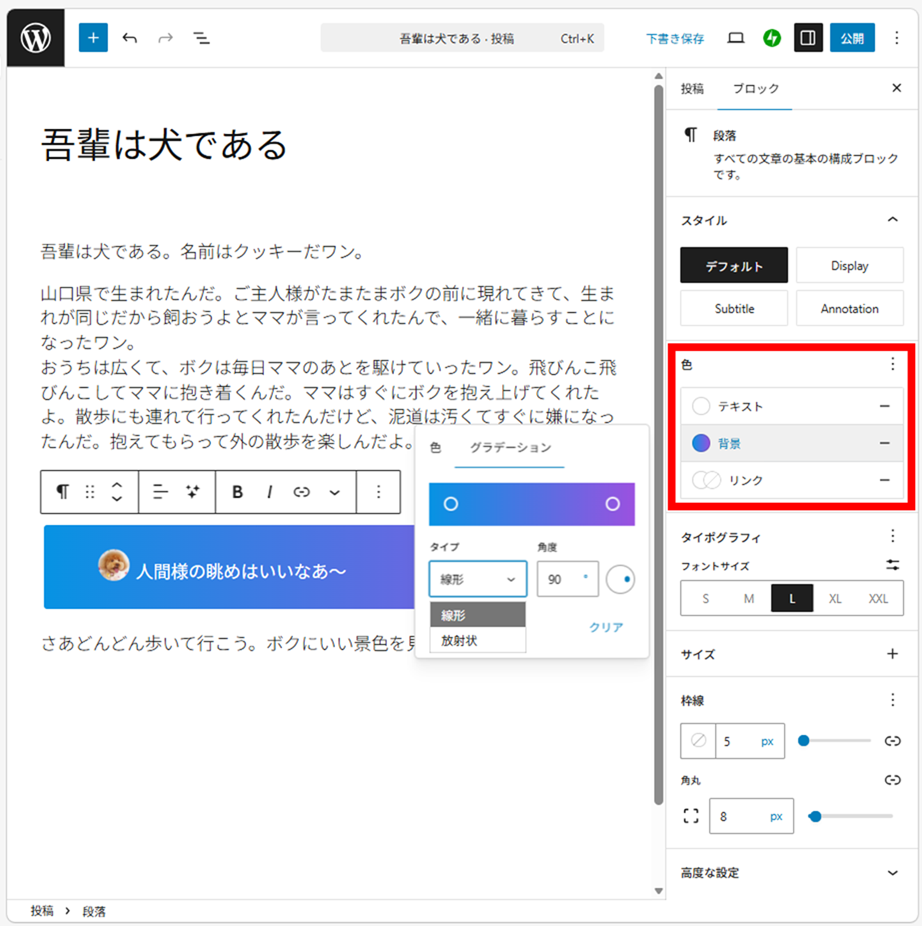This screenshot has width=922, height=926.
Task: Click the preview device laptop icon
Action: 736,38
